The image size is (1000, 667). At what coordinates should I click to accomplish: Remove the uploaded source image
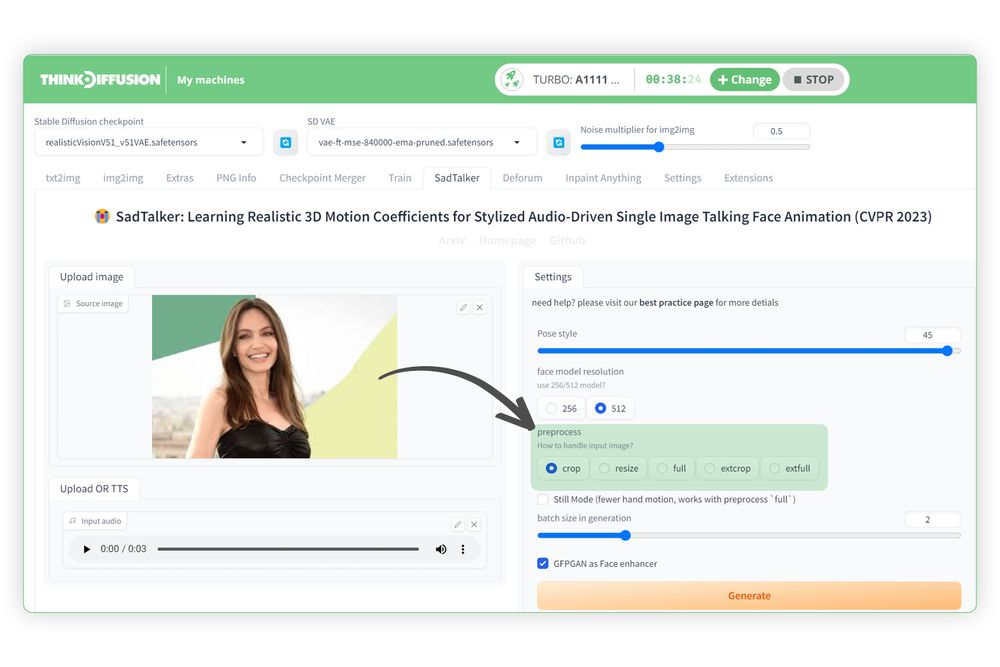[x=480, y=308]
